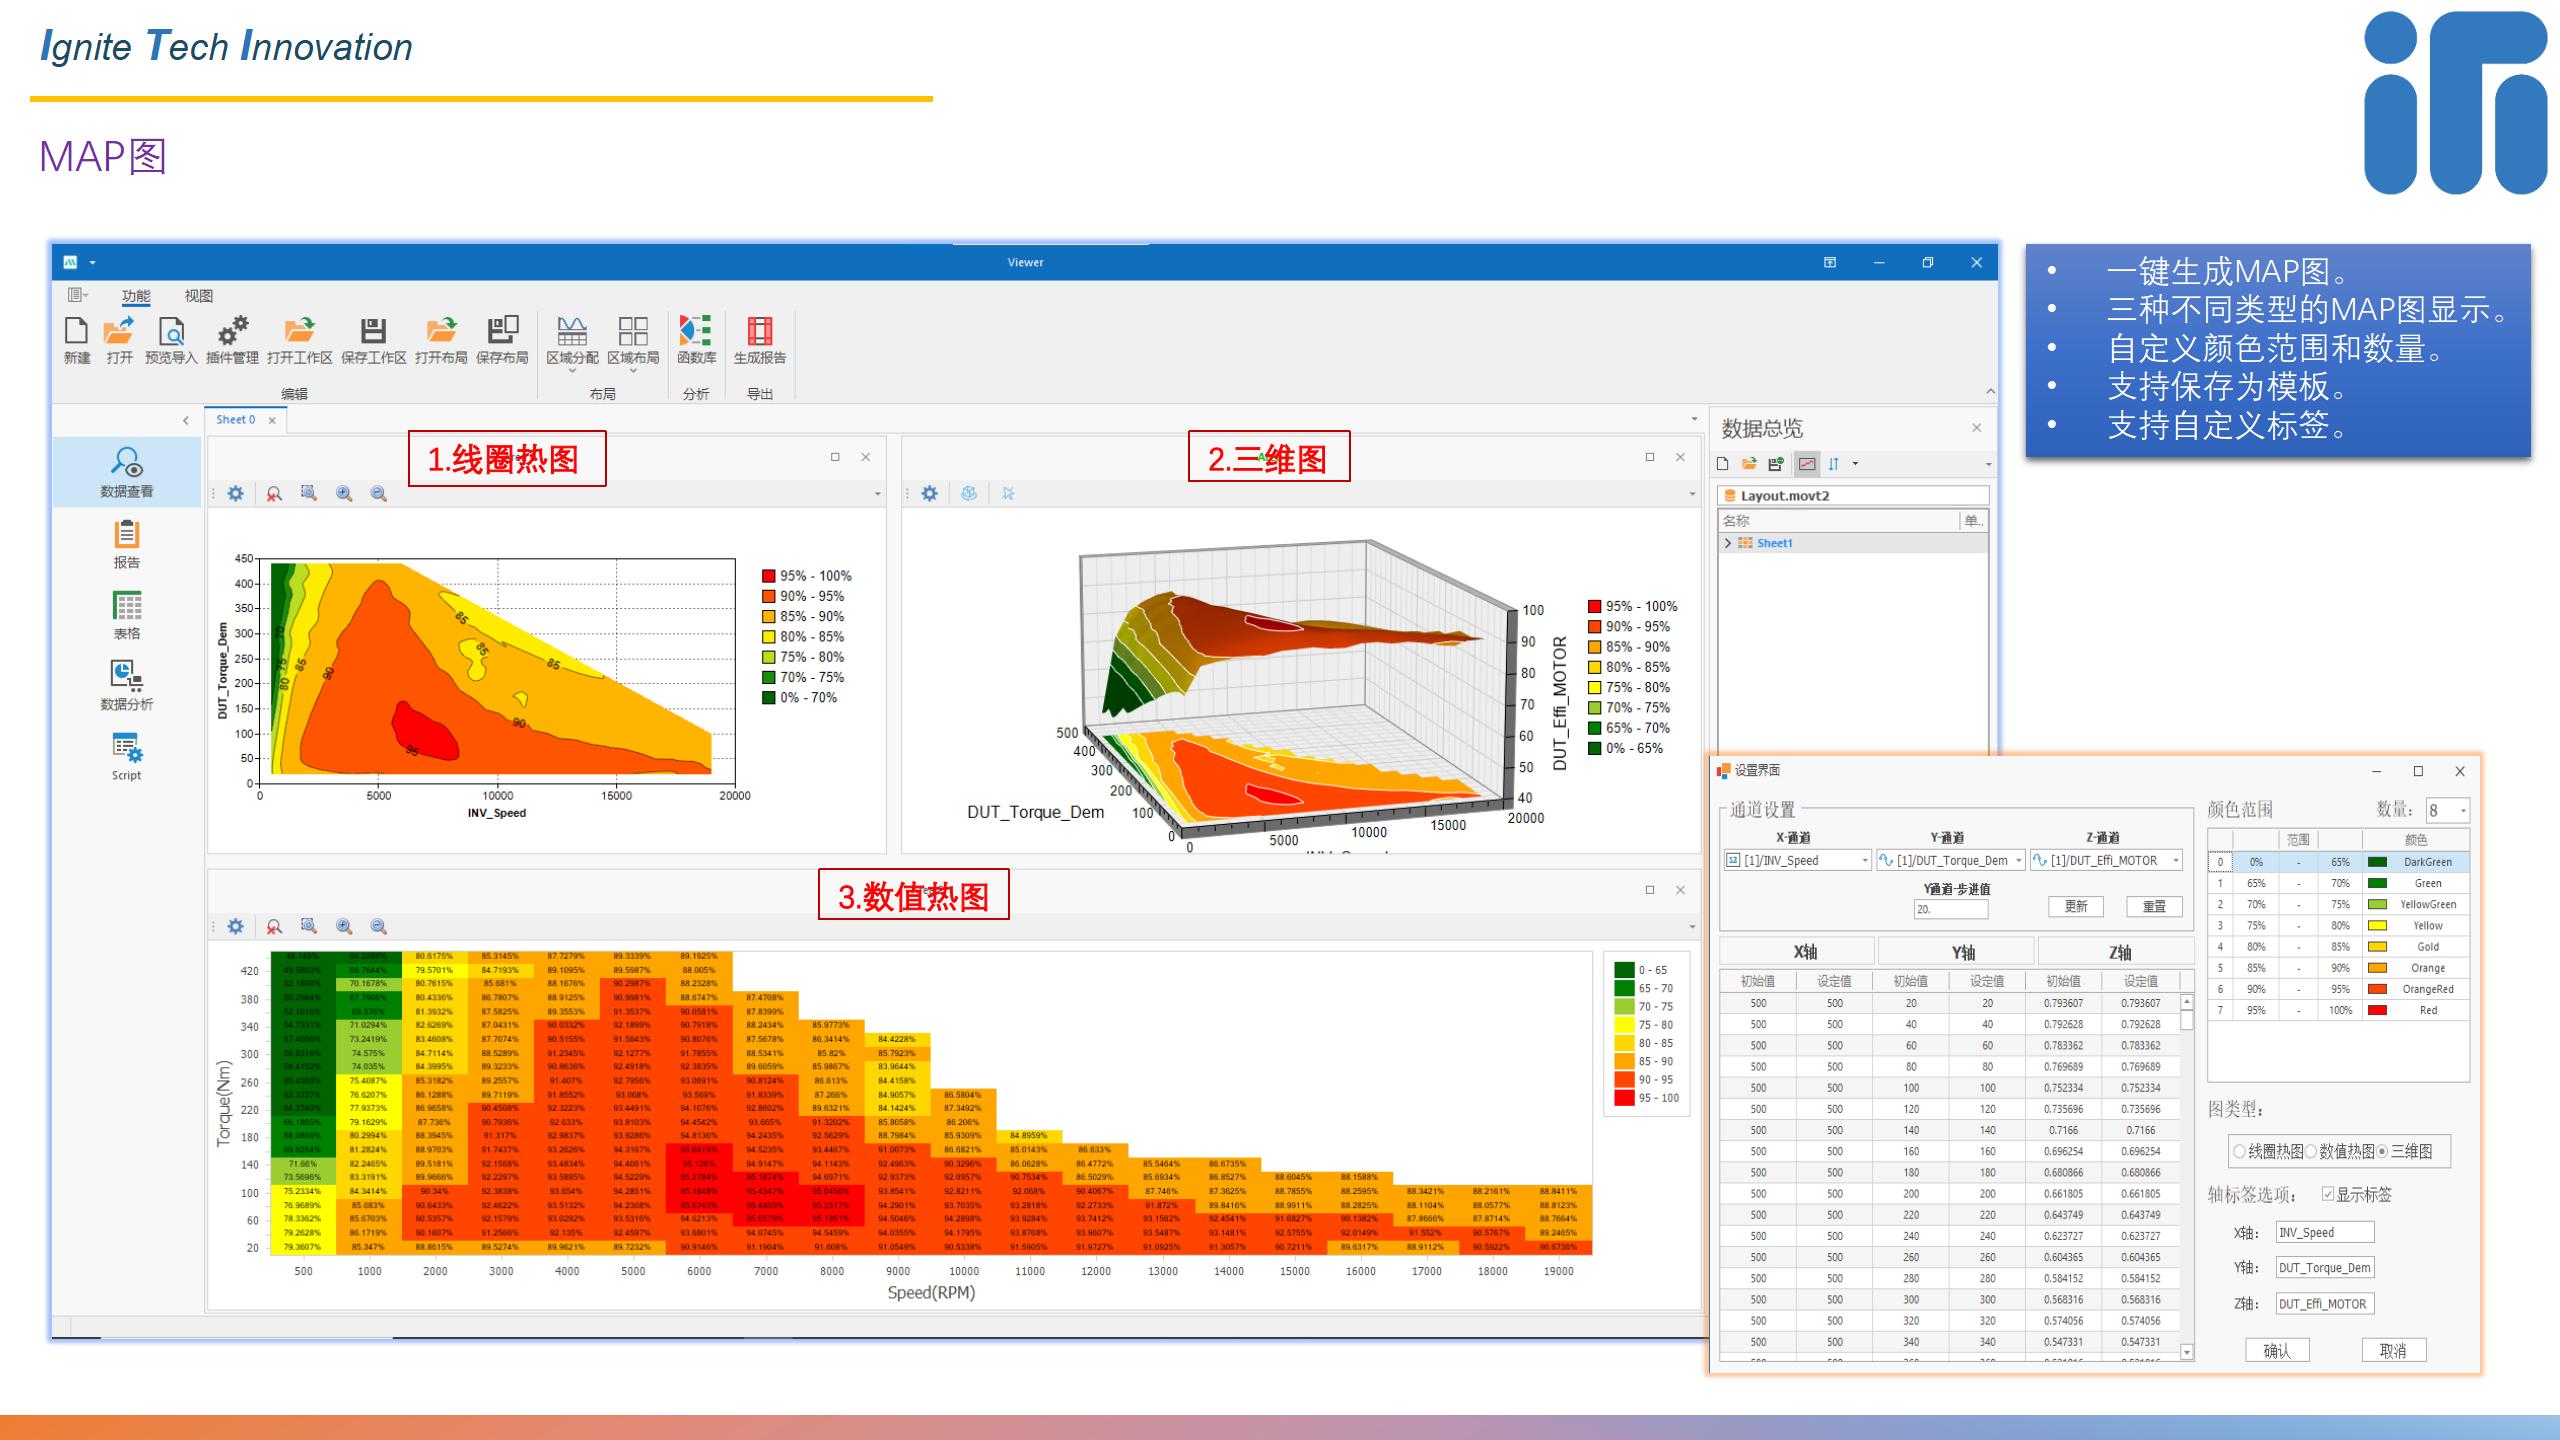Select 数据查看 in the left sidebar

[127, 472]
